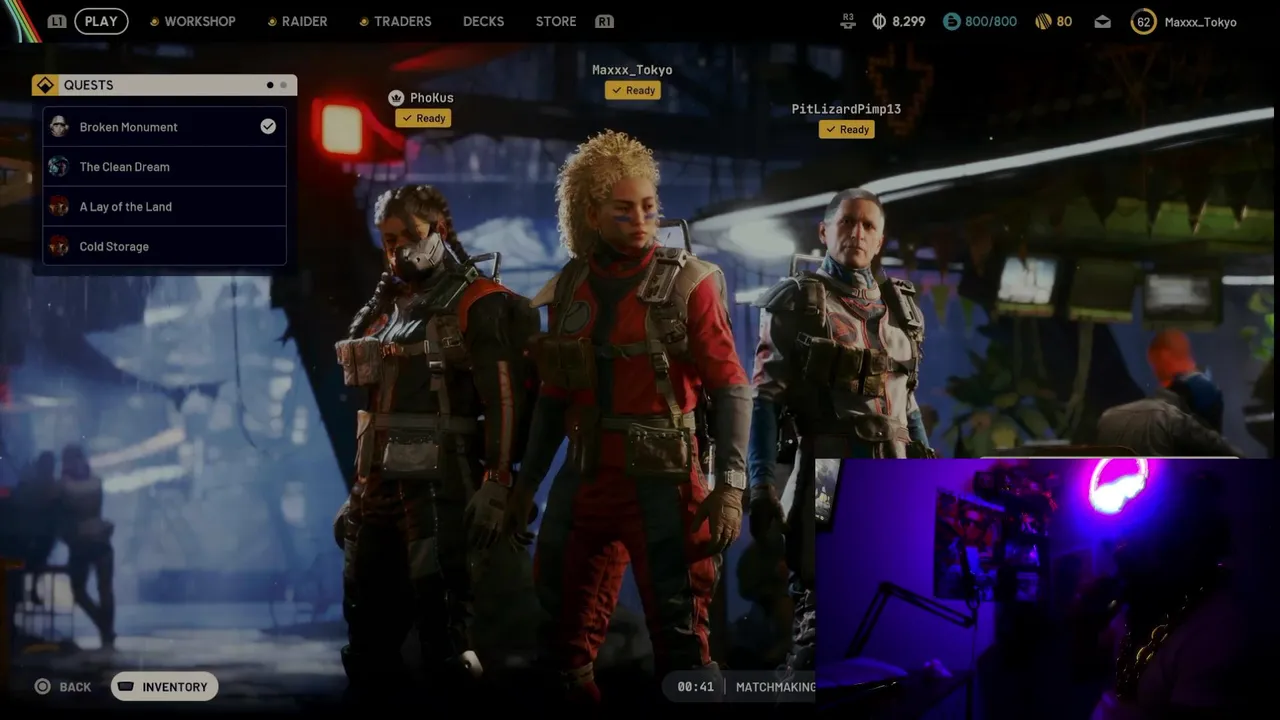Open the mail envelope icon

click(x=1102, y=21)
